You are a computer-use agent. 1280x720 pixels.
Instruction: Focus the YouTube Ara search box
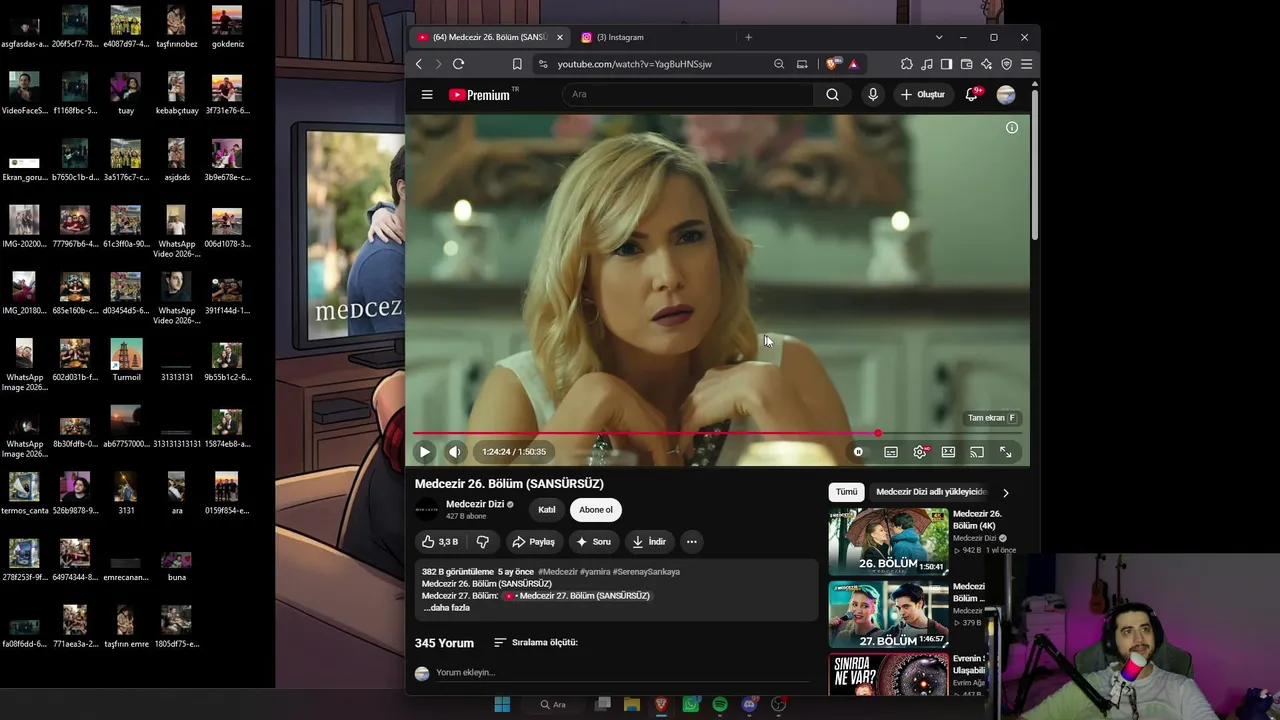[x=688, y=95]
